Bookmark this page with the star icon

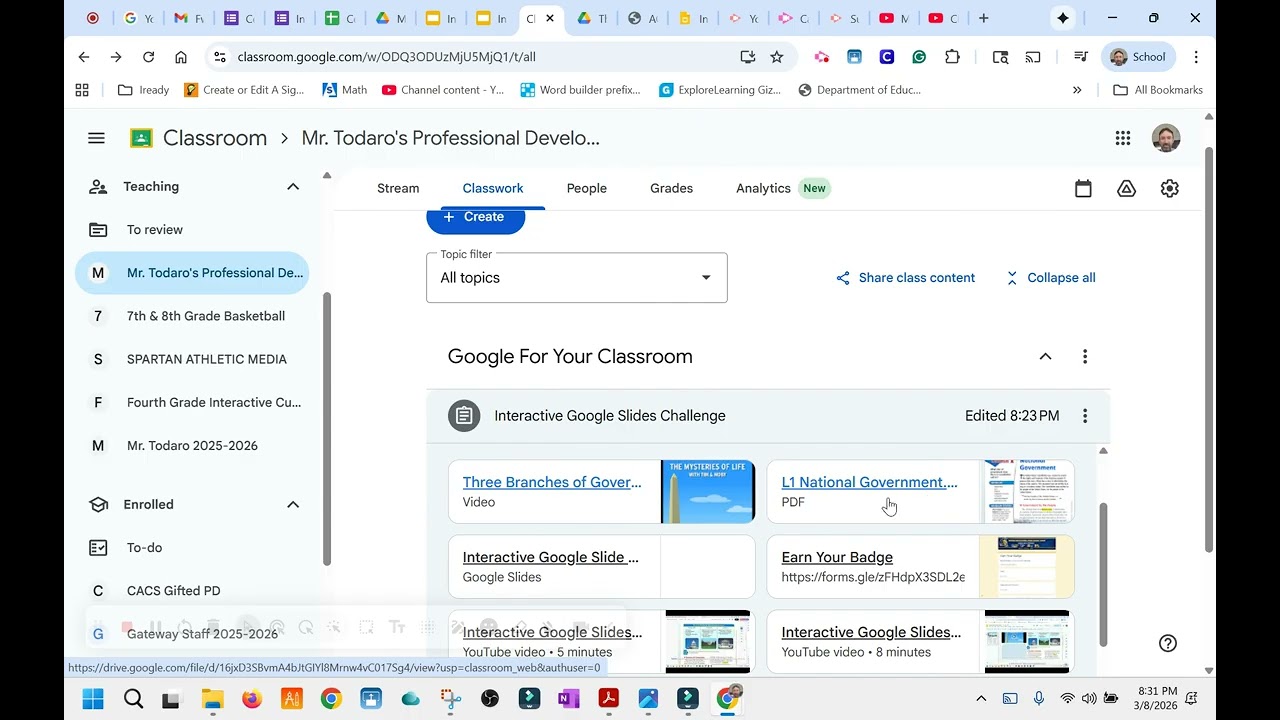pos(777,57)
